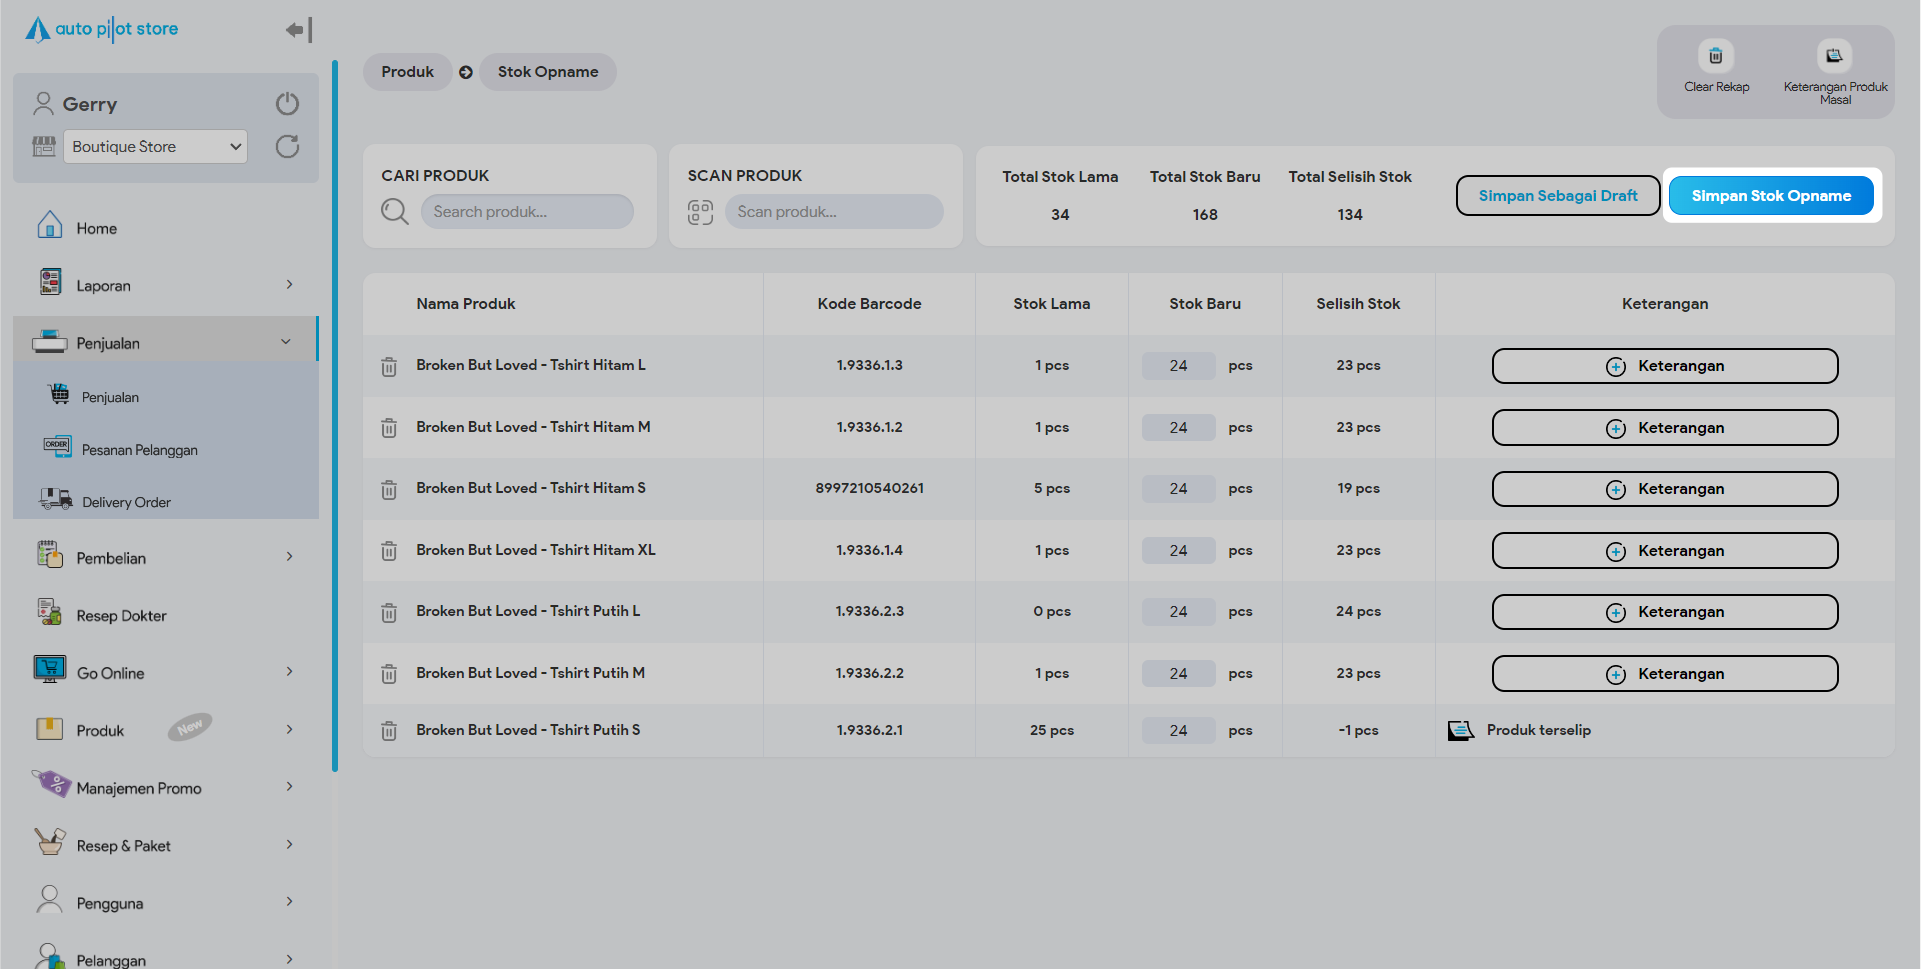The width and height of the screenshot is (1921, 969).
Task: Click Simpan Sebagai Draft button
Action: click(1557, 196)
